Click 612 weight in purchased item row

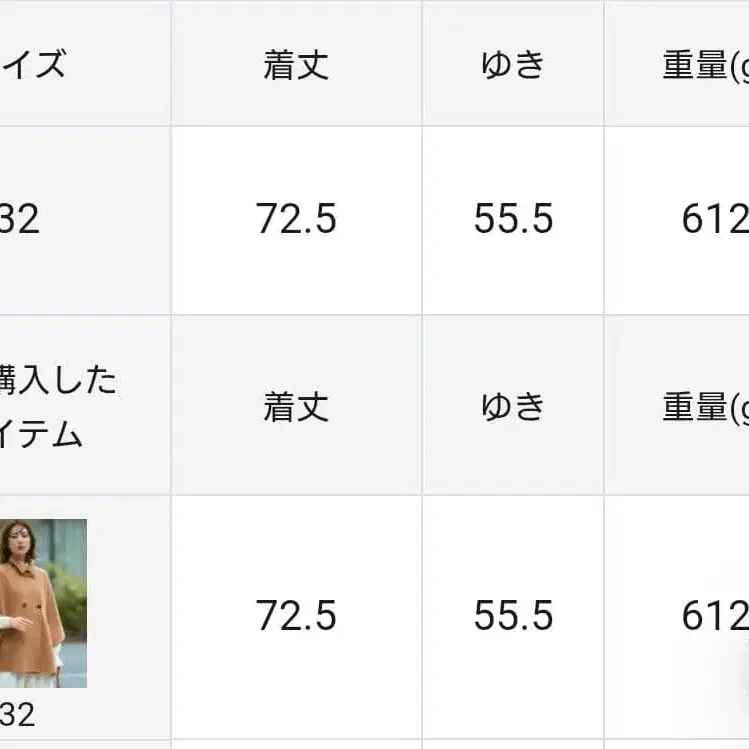[x=713, y=616]
